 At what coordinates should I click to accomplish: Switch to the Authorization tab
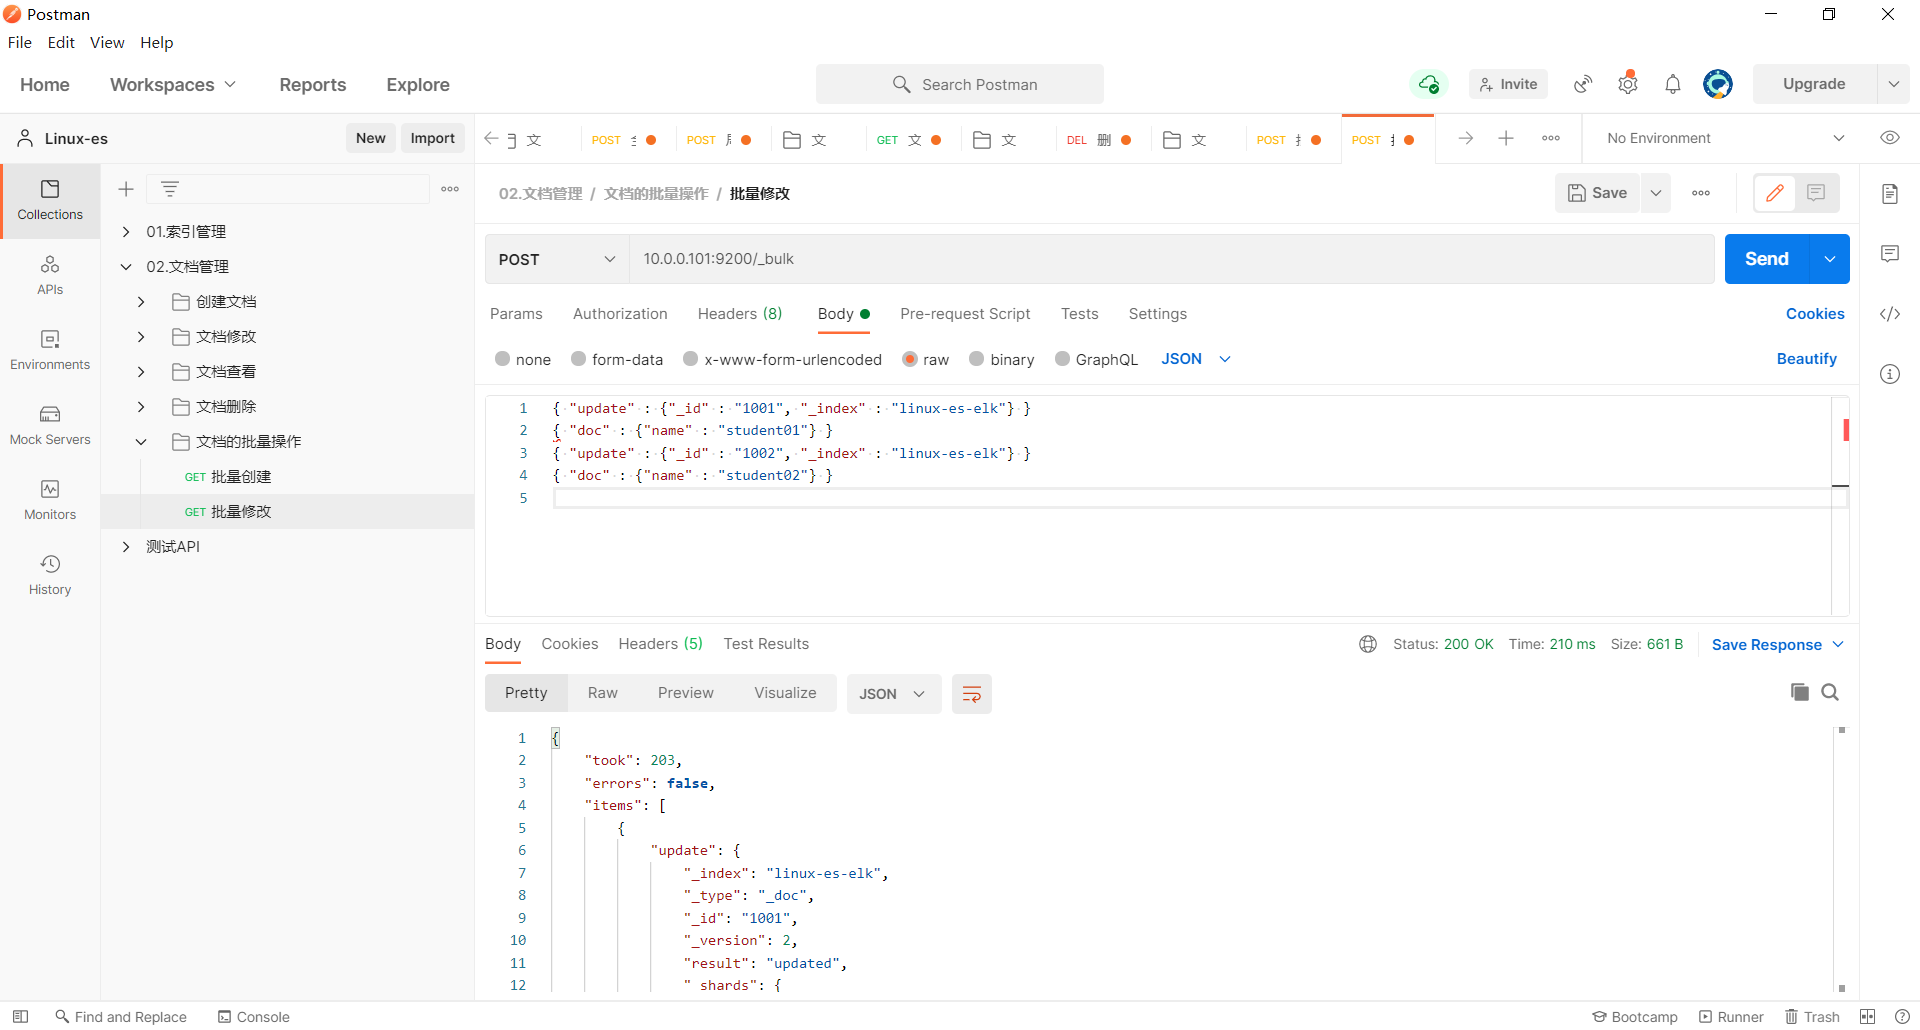620,314
